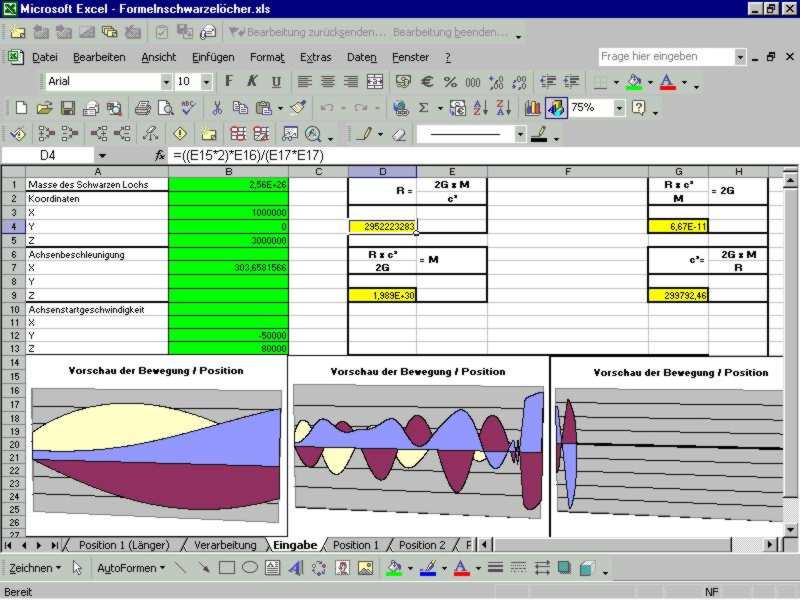Expand the Name Box dropdown

pos(102,155)
